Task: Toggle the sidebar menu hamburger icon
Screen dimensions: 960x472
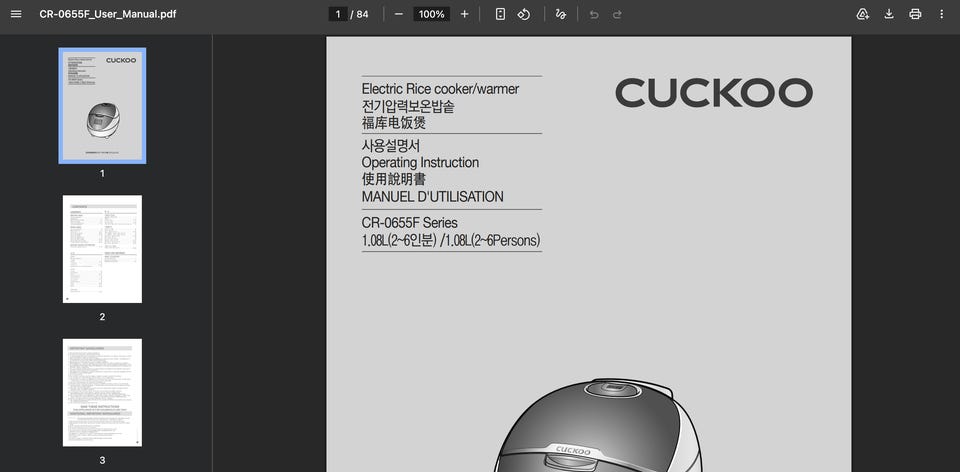Action: pyautogui.click(x=16, y=14)
